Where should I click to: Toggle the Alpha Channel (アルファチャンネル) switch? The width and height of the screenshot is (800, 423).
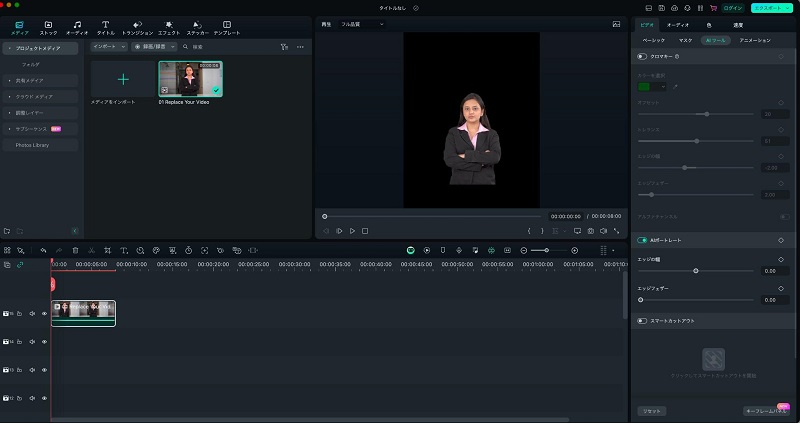coord(785,217)
